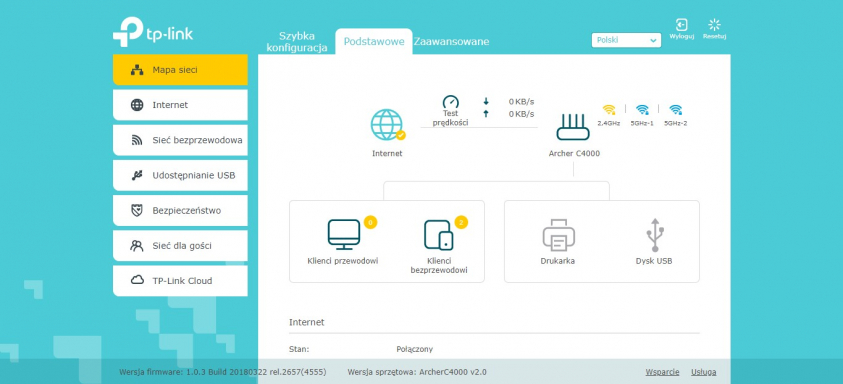843x384 pixels.
Task: Click the upload speed 0 KB/s value
Action: [521, 113]
